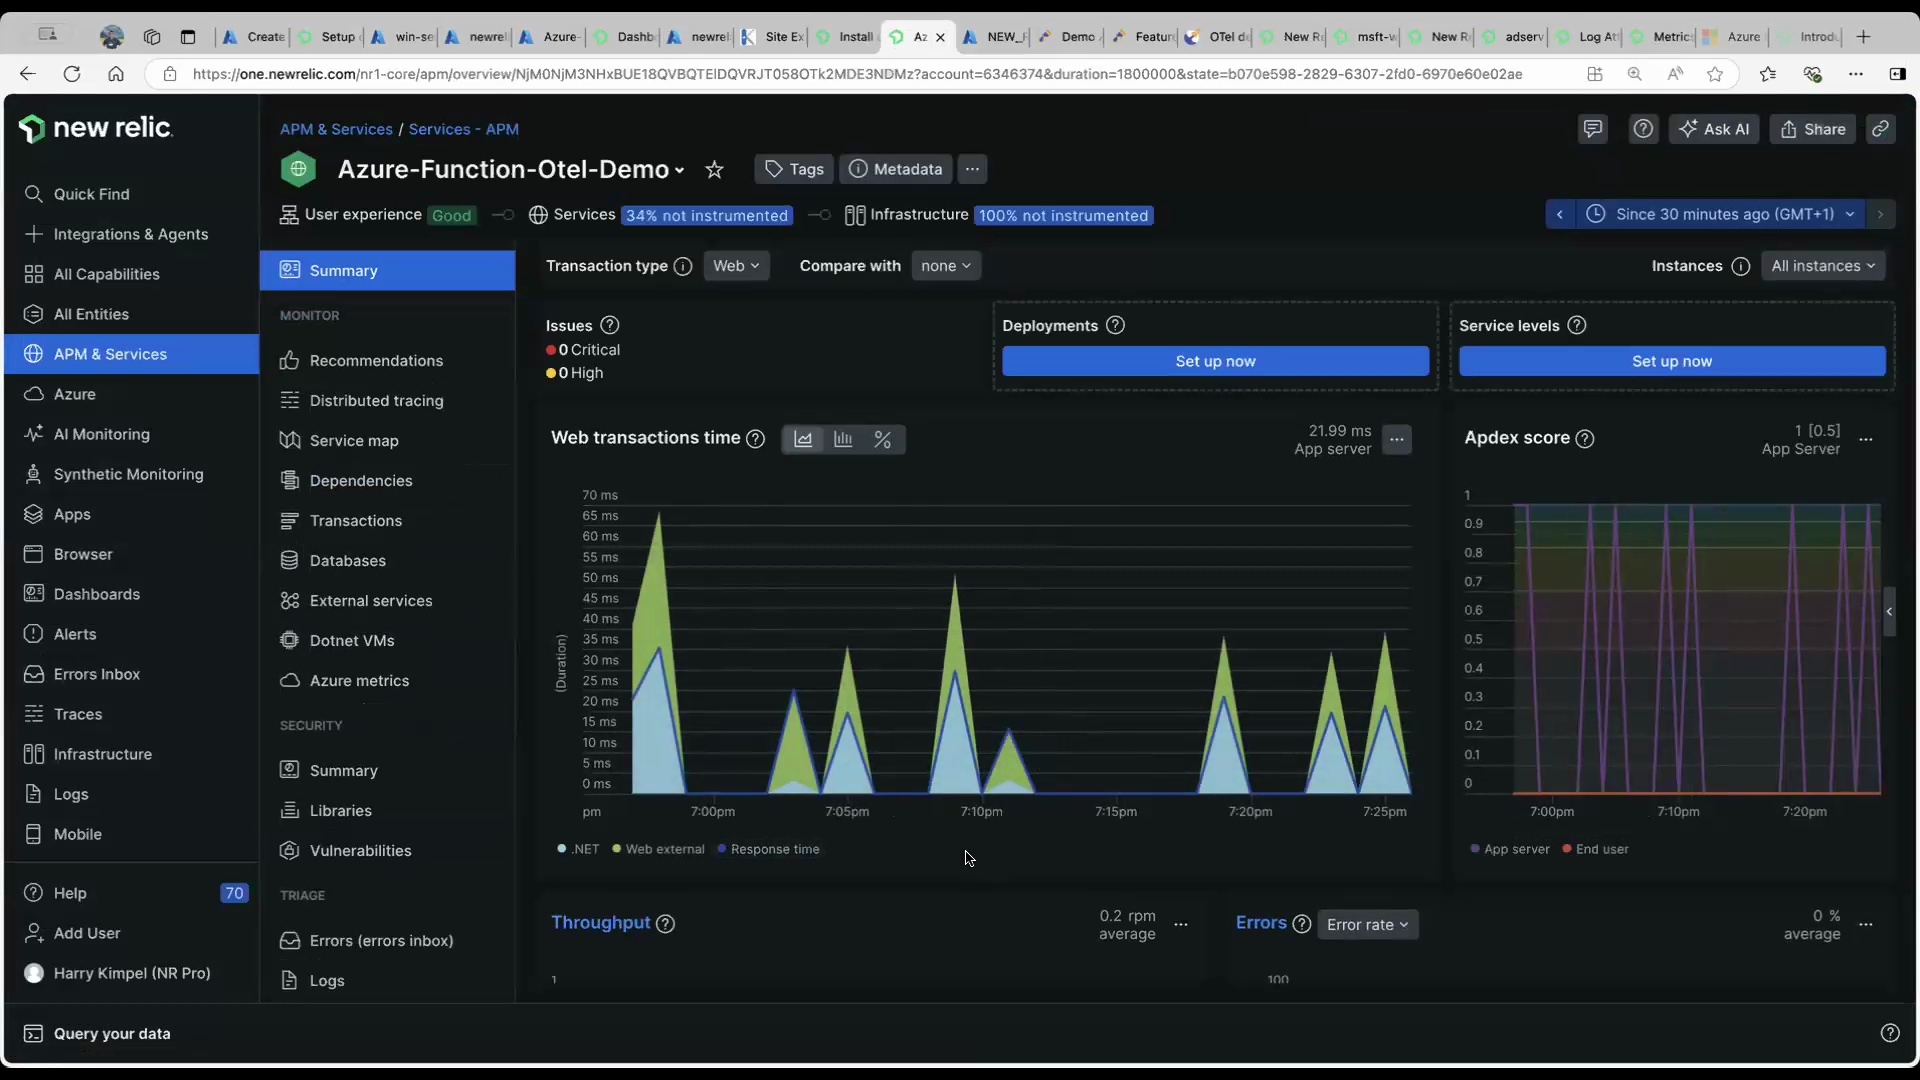This screenshot has width=1920, height=1080.
Task: Copy the permalink via link icon
Action: (x=1881, y=129)
